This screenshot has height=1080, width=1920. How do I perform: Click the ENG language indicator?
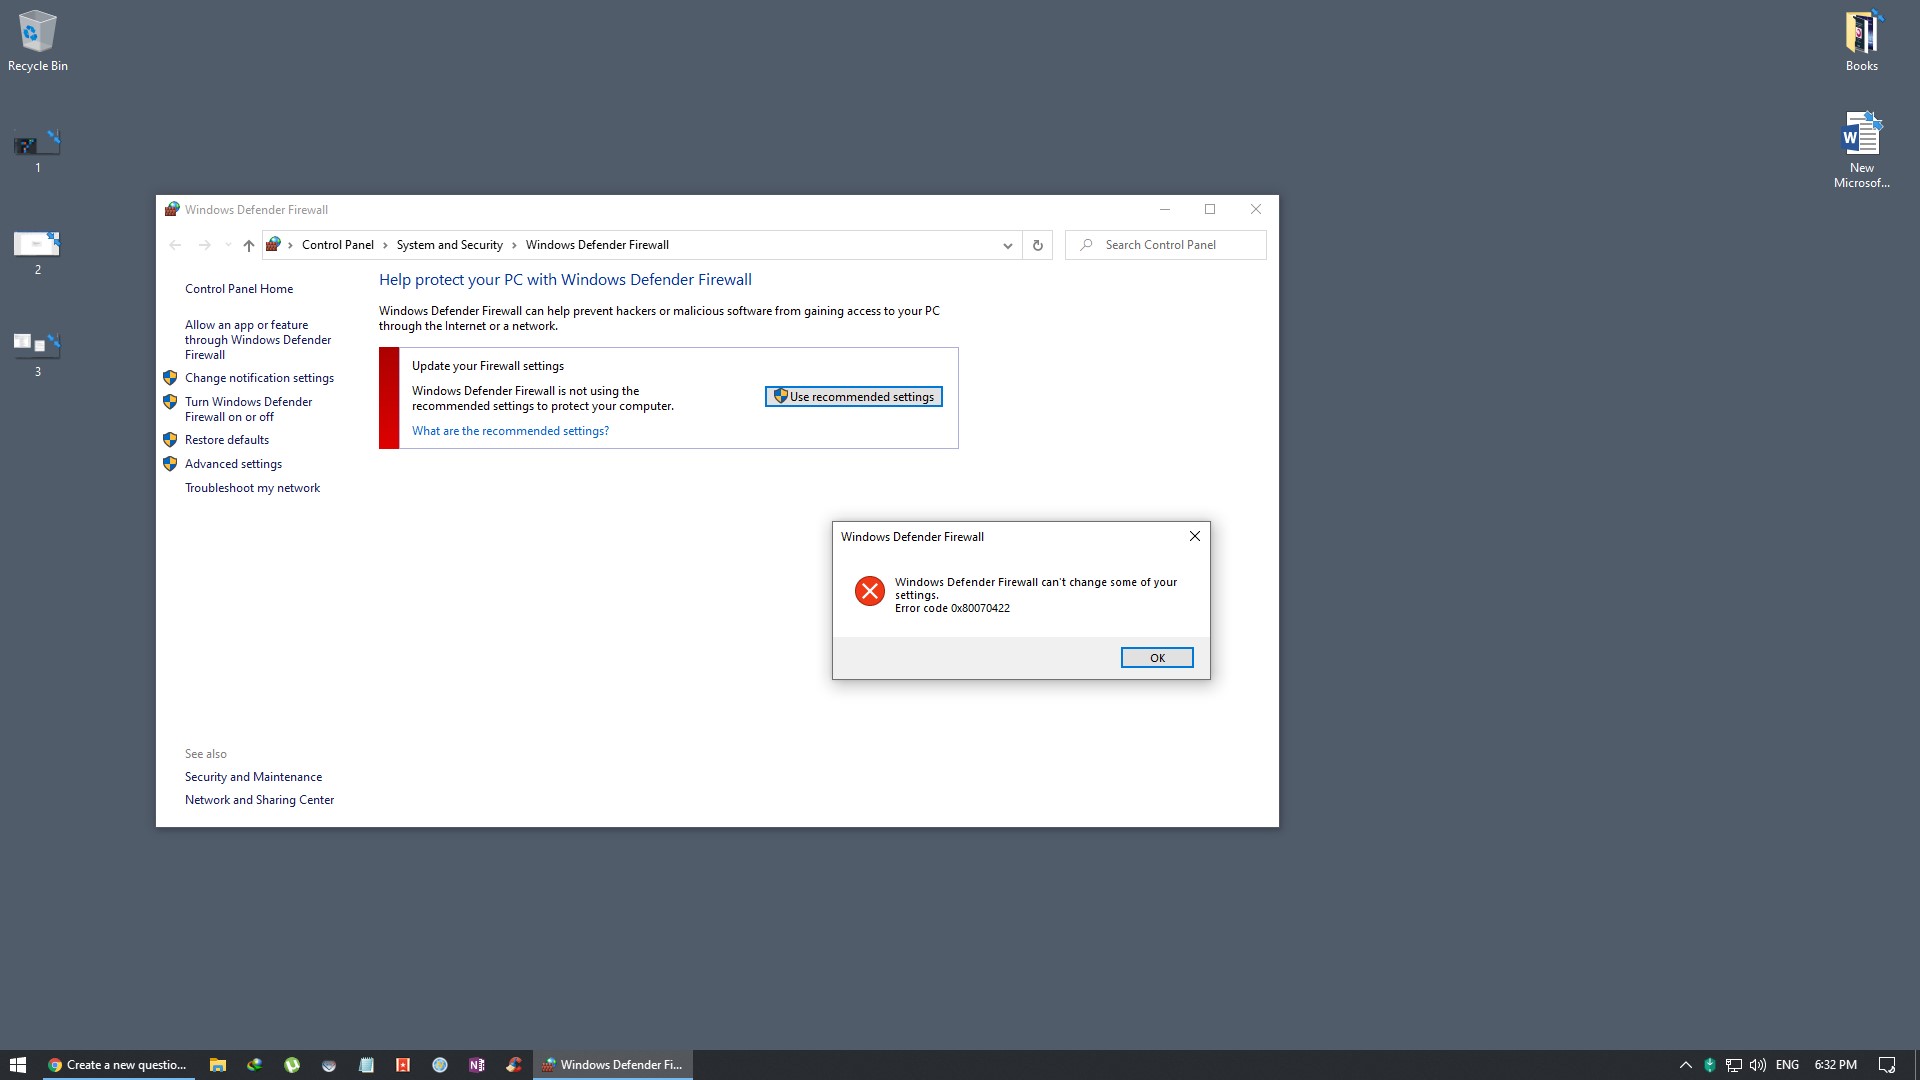tap(1787, 1065)
